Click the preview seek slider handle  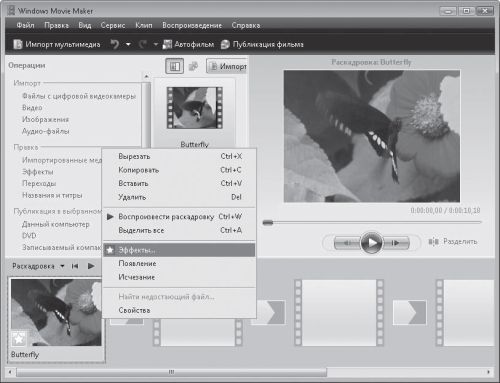268,222
